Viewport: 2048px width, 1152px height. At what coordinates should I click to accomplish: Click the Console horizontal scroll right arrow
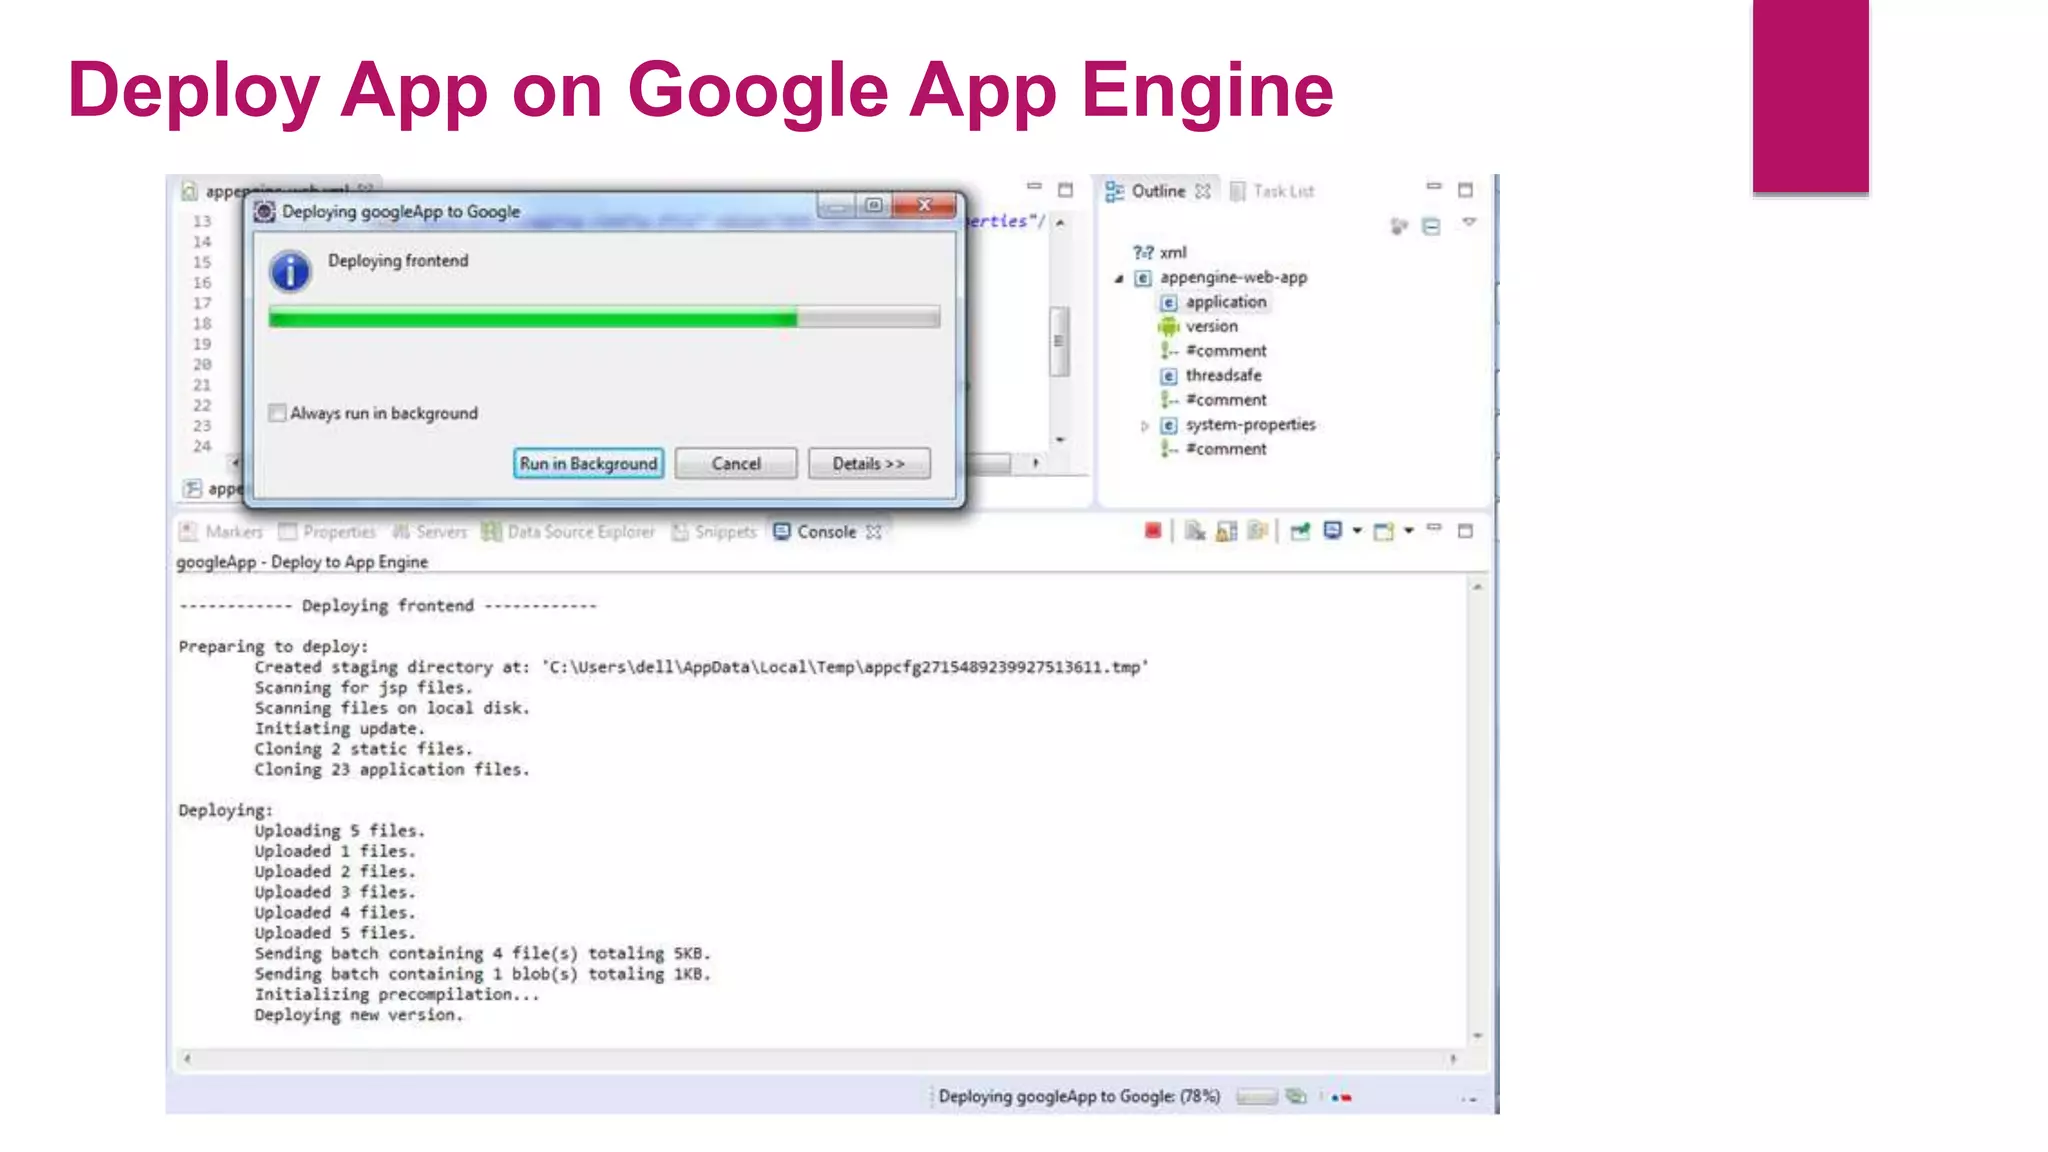point(1453,1058)
